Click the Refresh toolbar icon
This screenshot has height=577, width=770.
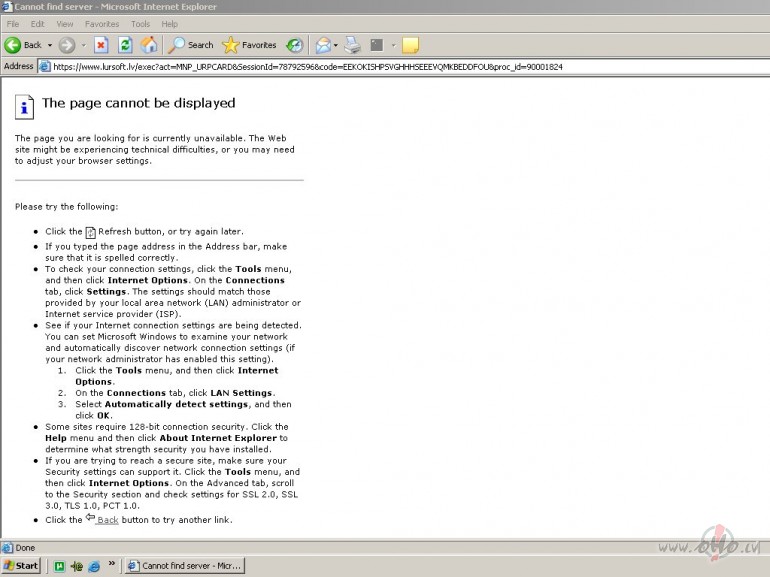(x=125, y=45)
